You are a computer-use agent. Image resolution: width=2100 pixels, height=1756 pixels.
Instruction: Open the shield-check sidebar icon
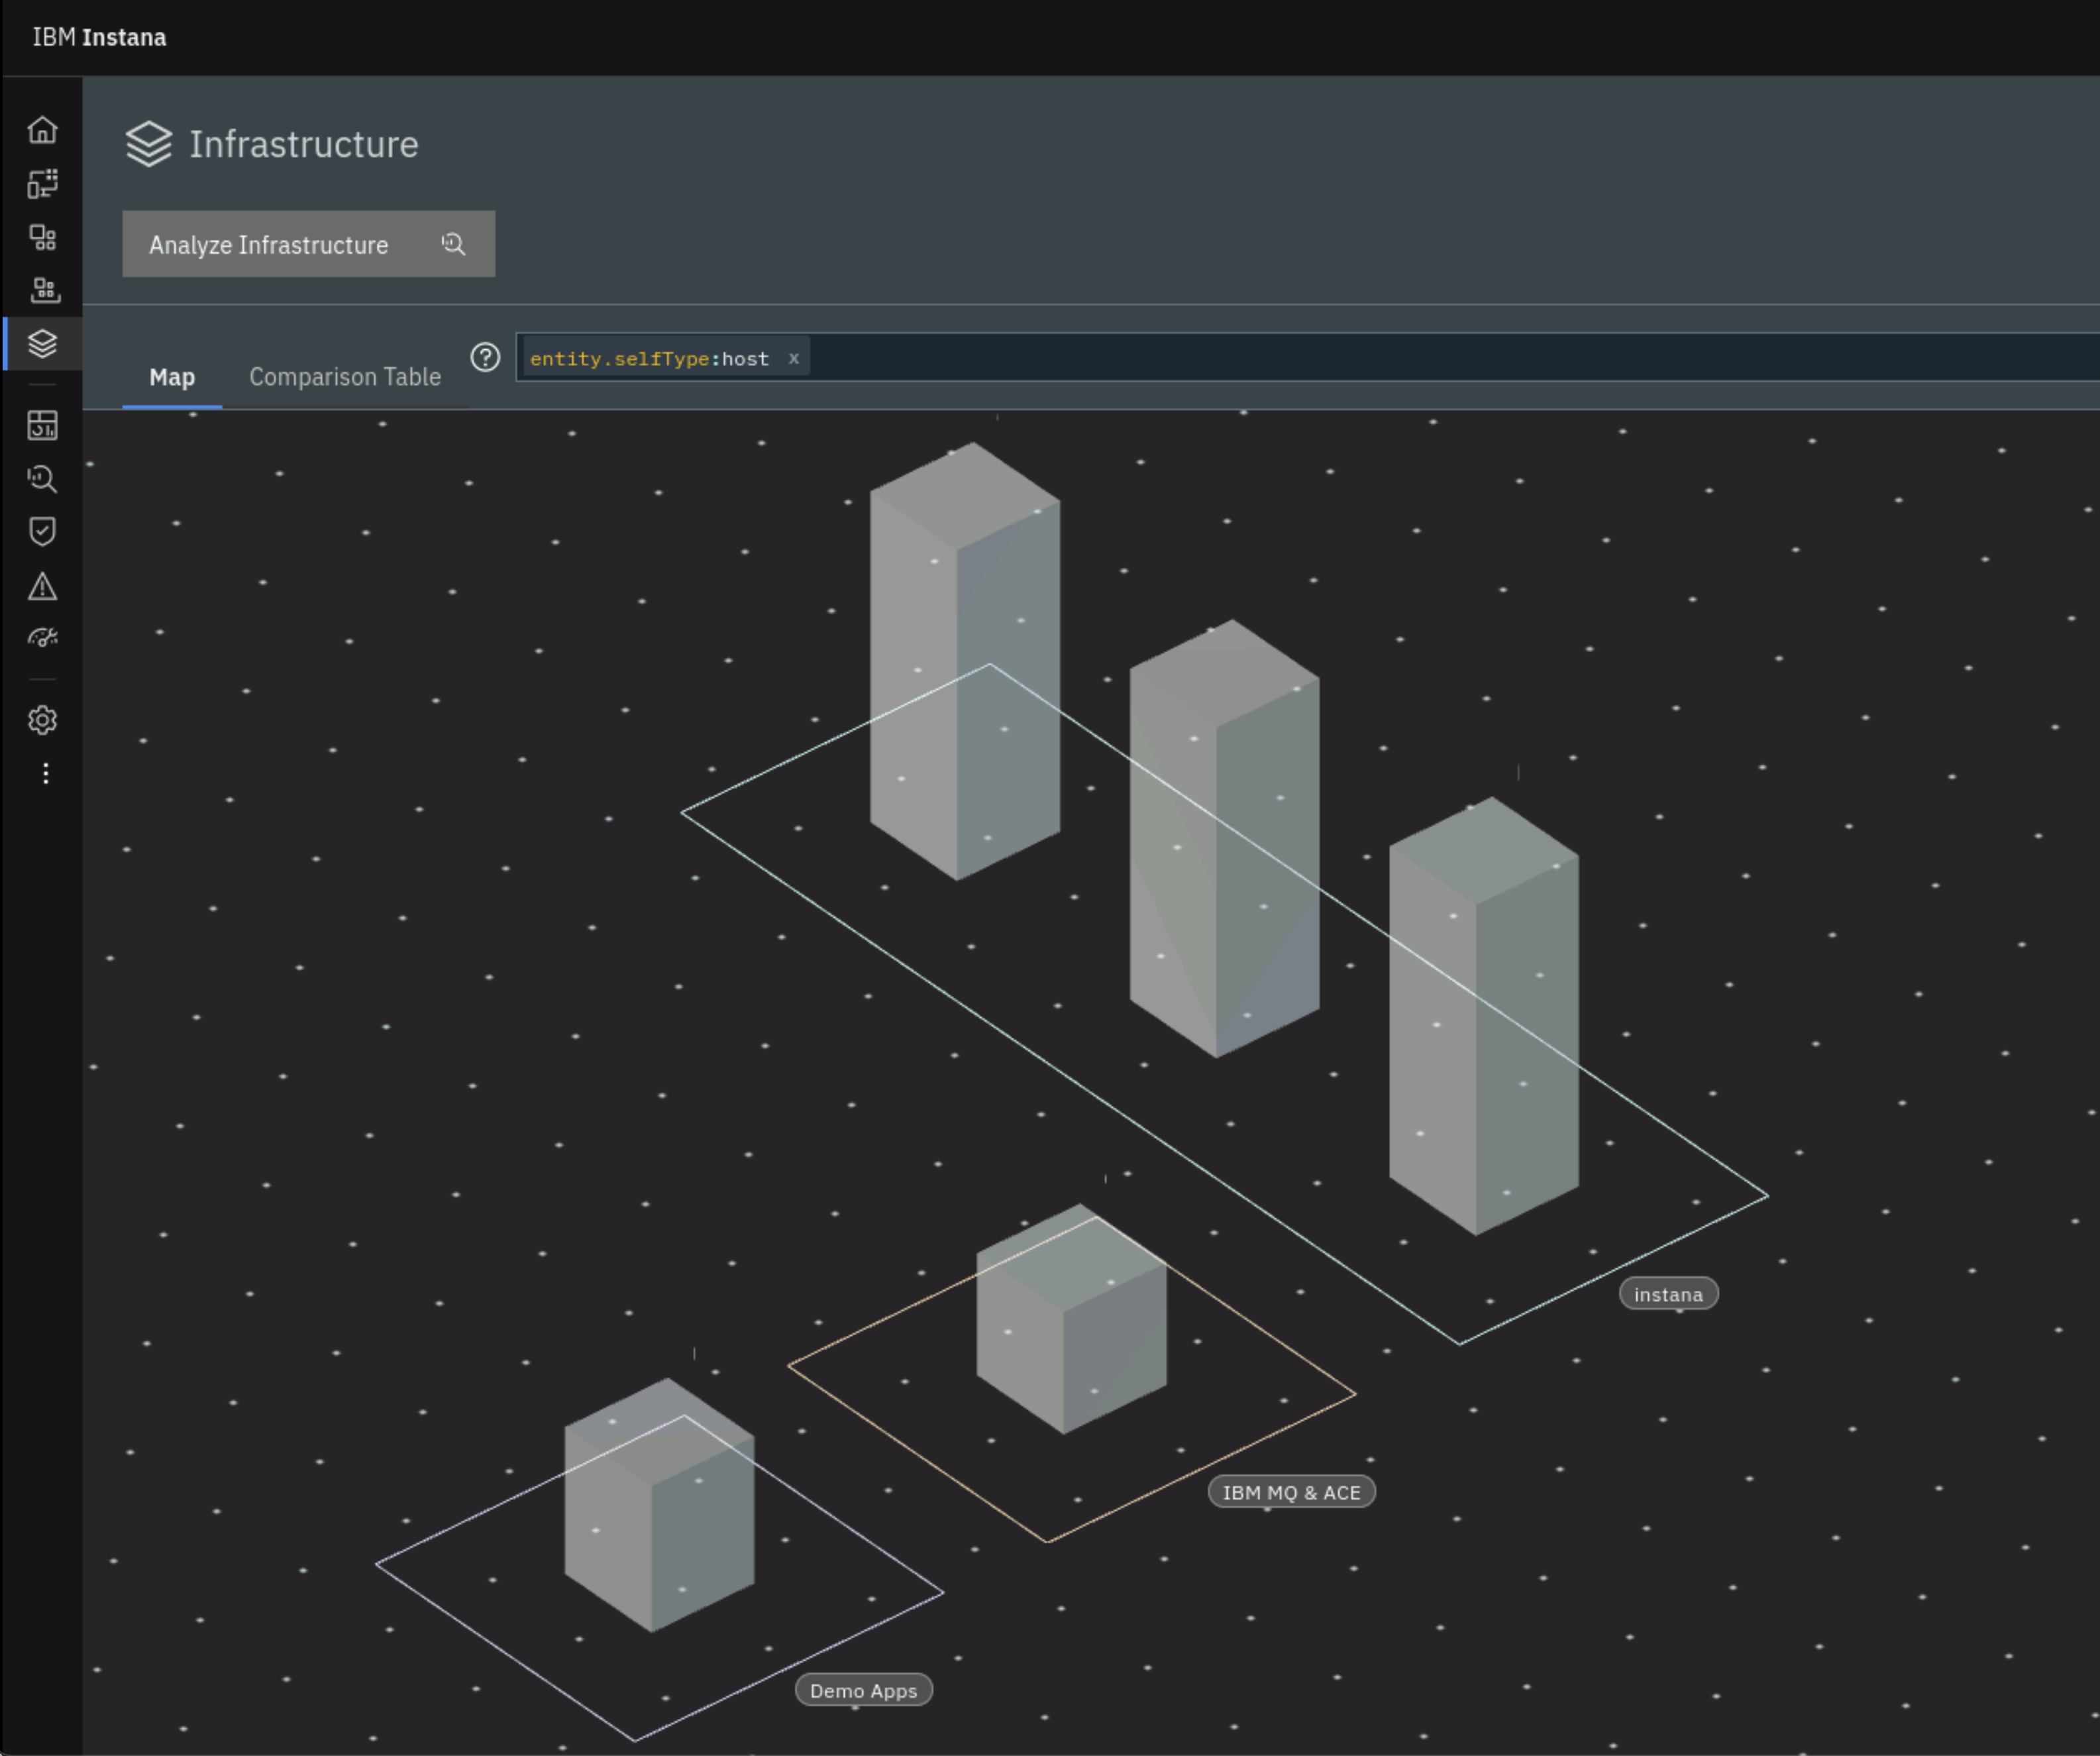coord(42,532)
